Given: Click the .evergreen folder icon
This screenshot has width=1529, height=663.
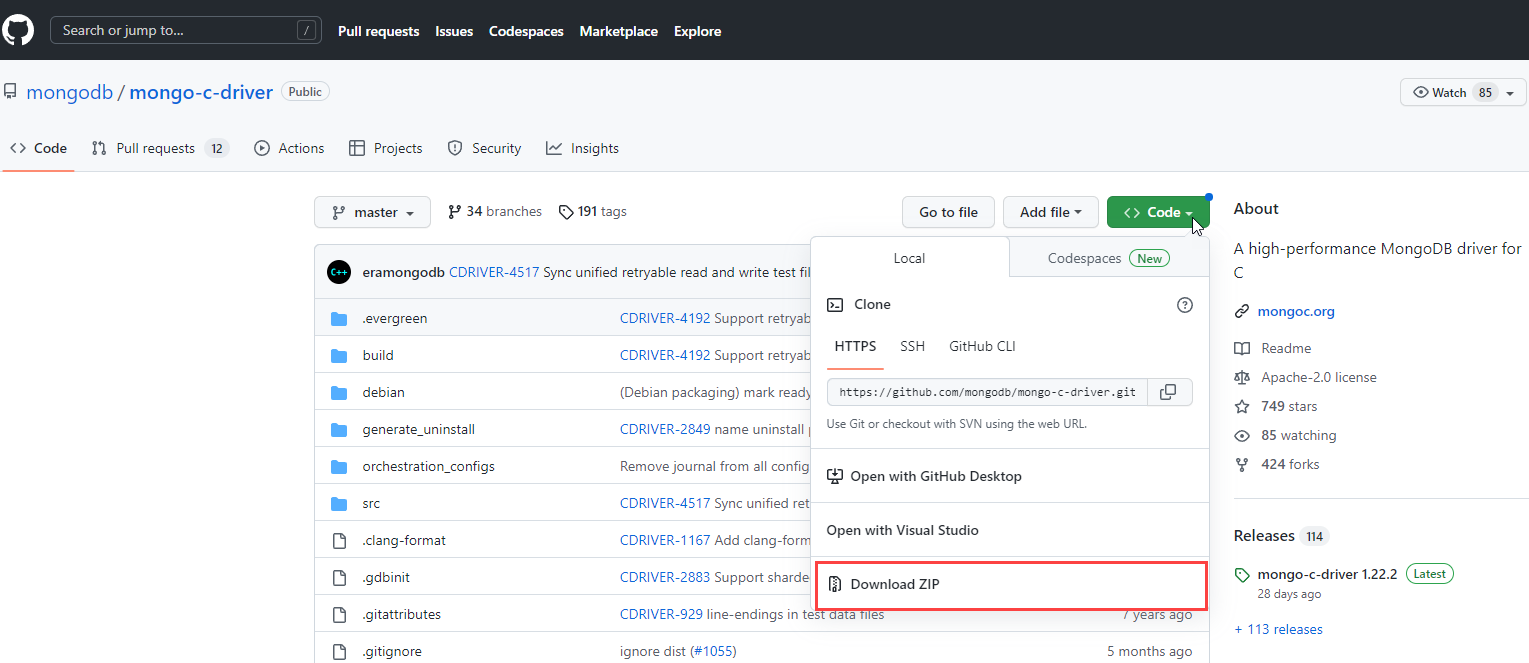Looking at the screenshot, I should coord(339,319).
